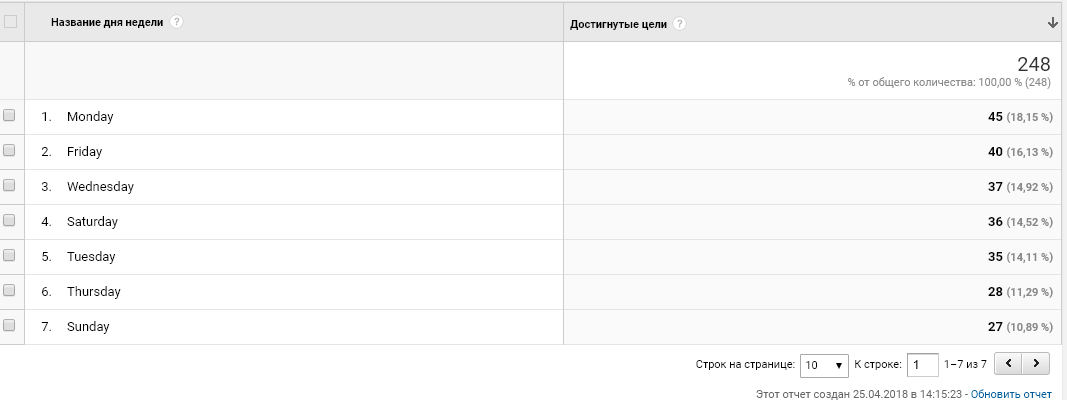Mark the Tuesday row checkbox
The width and height of the screenshot is (1067, 400).
tap(9, 255)
